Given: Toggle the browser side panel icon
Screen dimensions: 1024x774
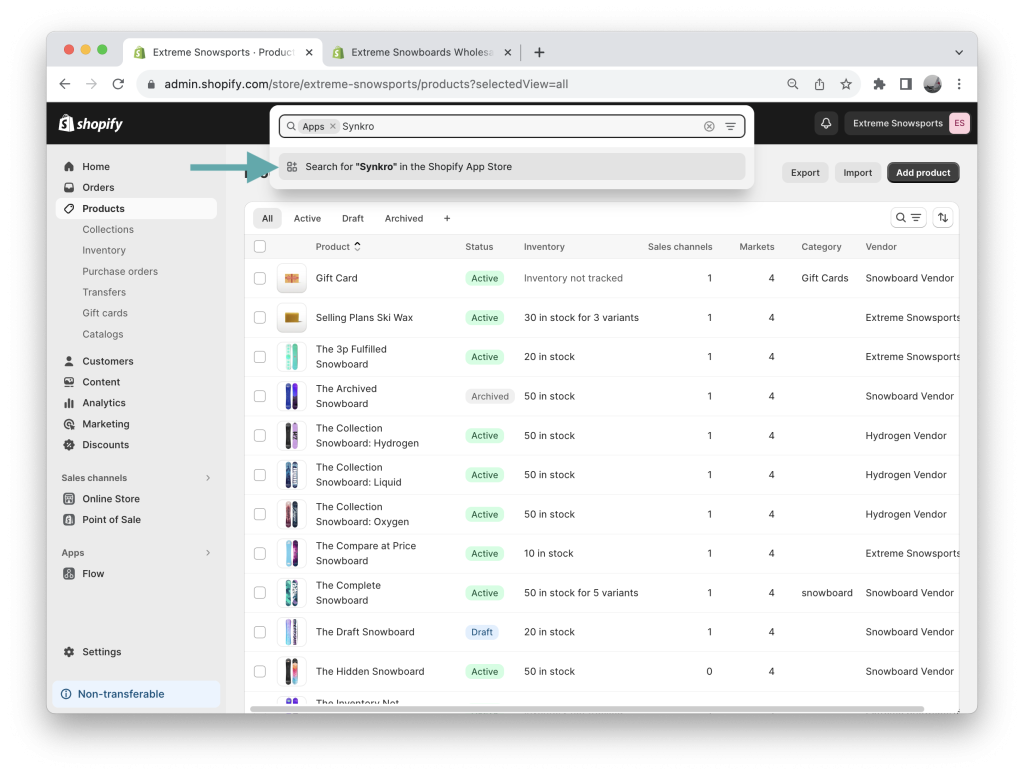Looking at the screenshot, I should [x=905, y=84].
